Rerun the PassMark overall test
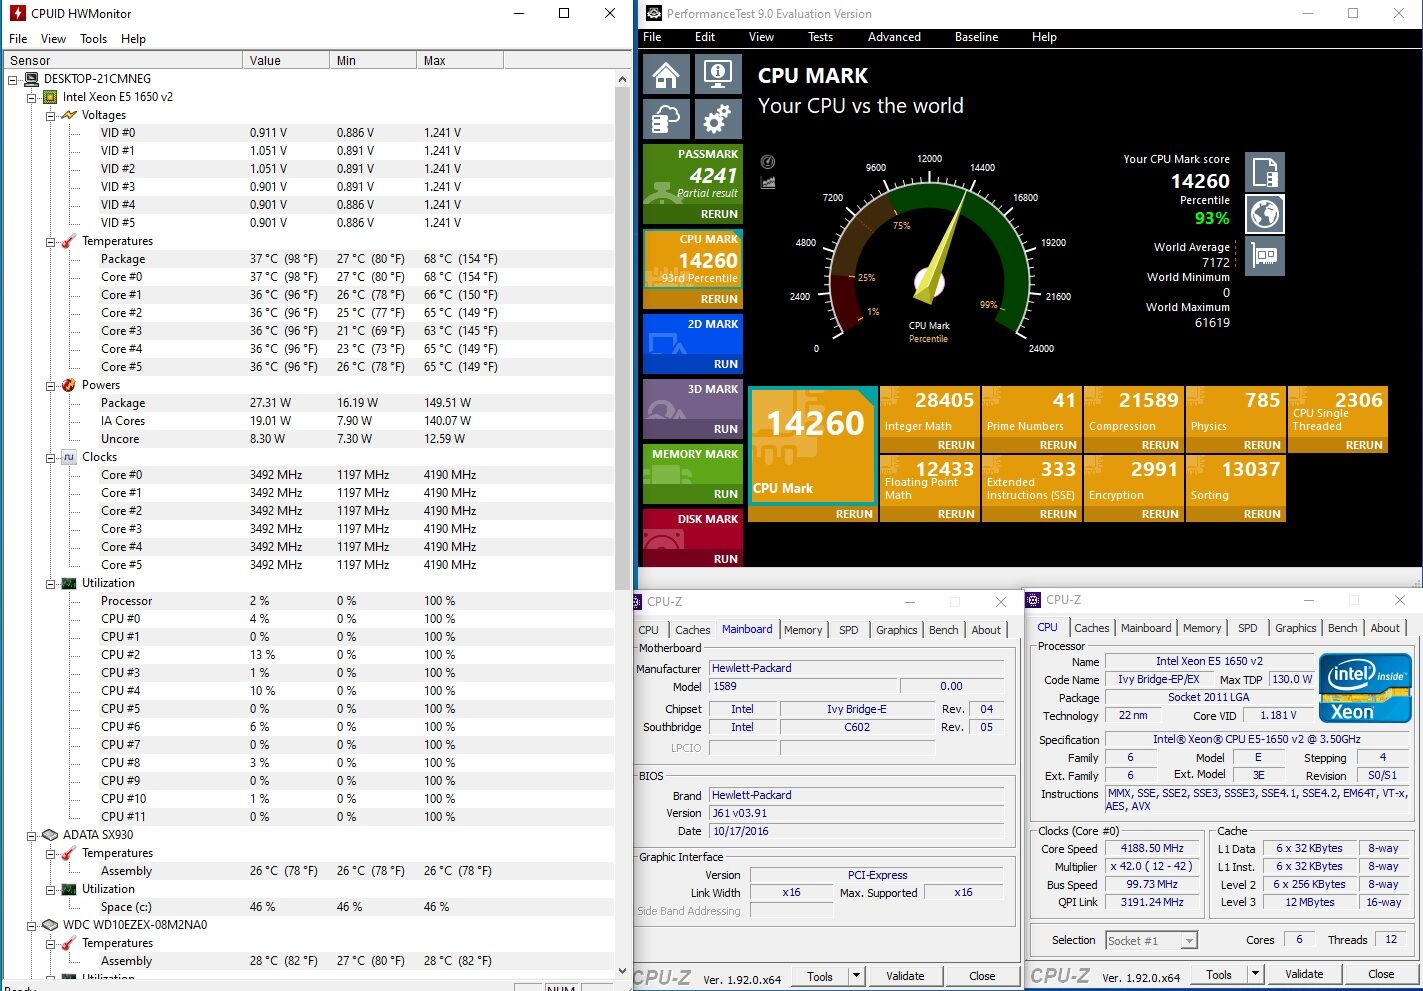1423x991 pixels. click(719, 214)
